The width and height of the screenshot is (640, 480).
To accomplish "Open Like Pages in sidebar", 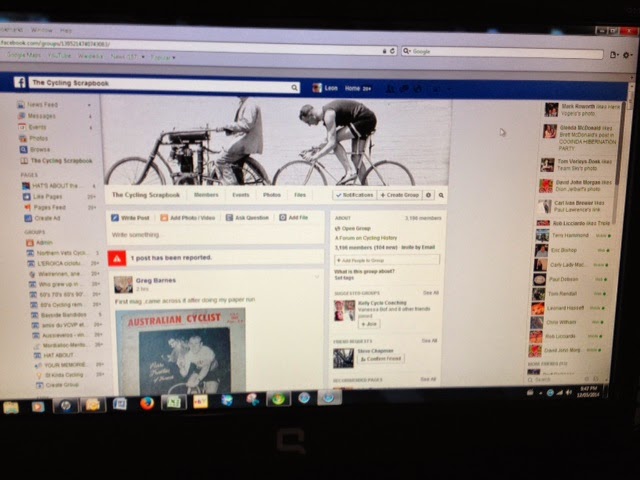I will click(48, 197).
